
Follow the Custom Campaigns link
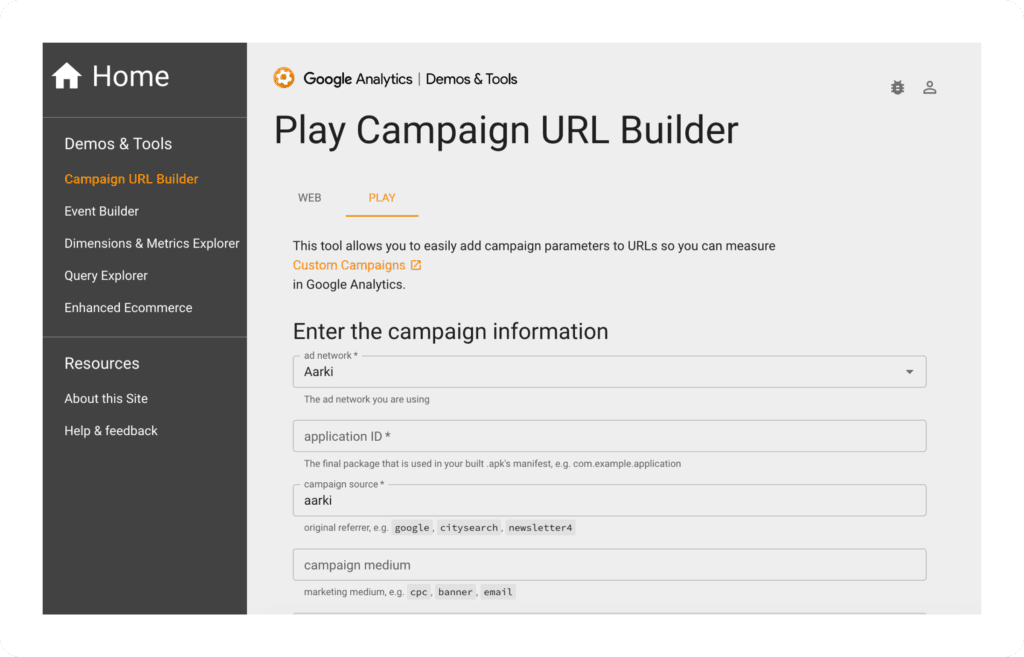point(349,266)
